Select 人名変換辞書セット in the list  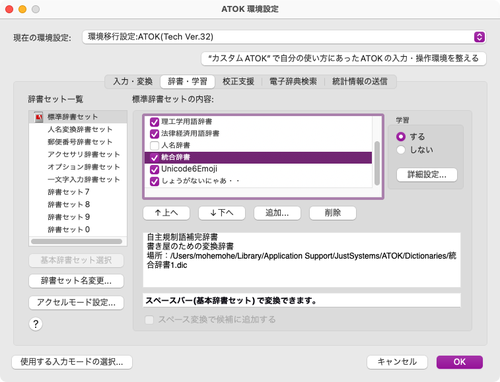click(x=78, y=129)
